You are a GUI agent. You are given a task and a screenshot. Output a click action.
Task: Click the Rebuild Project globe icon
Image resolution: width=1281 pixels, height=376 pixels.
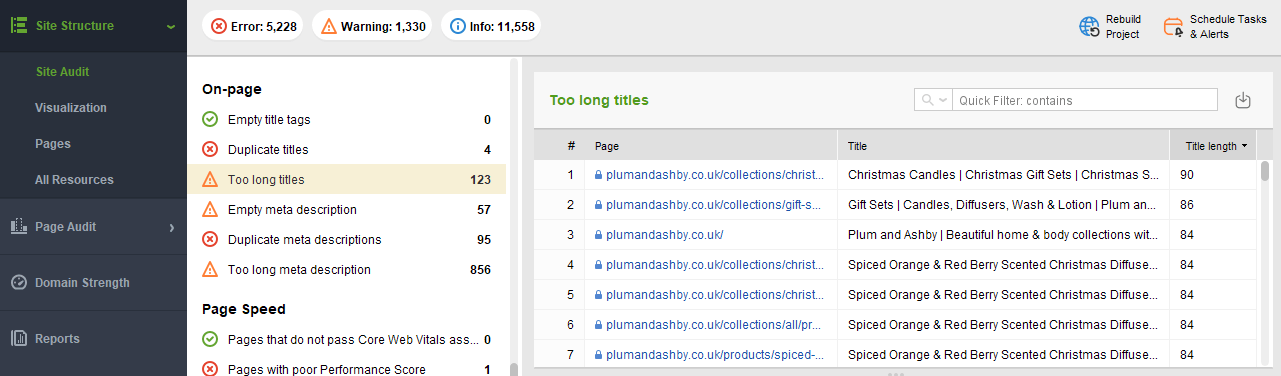coord(1089,27)
